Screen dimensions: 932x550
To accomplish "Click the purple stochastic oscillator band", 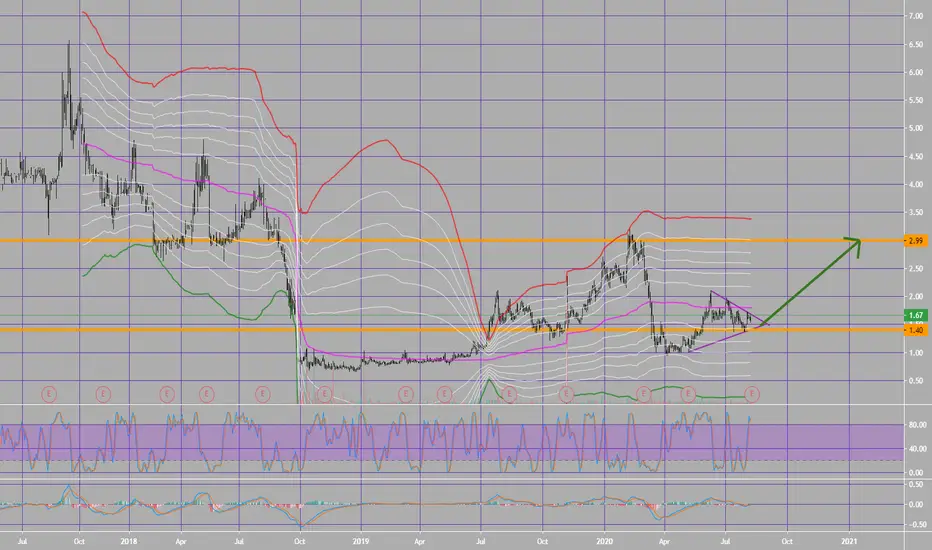I will tap(452, 442).
